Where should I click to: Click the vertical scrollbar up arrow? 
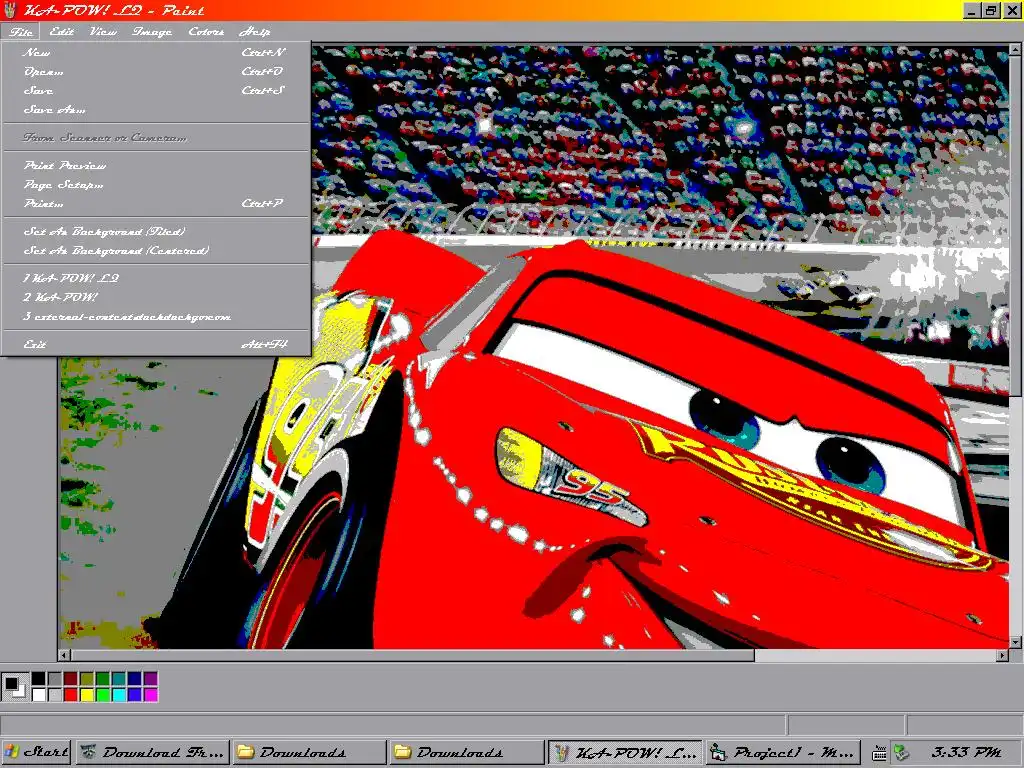pos(1016,49)
